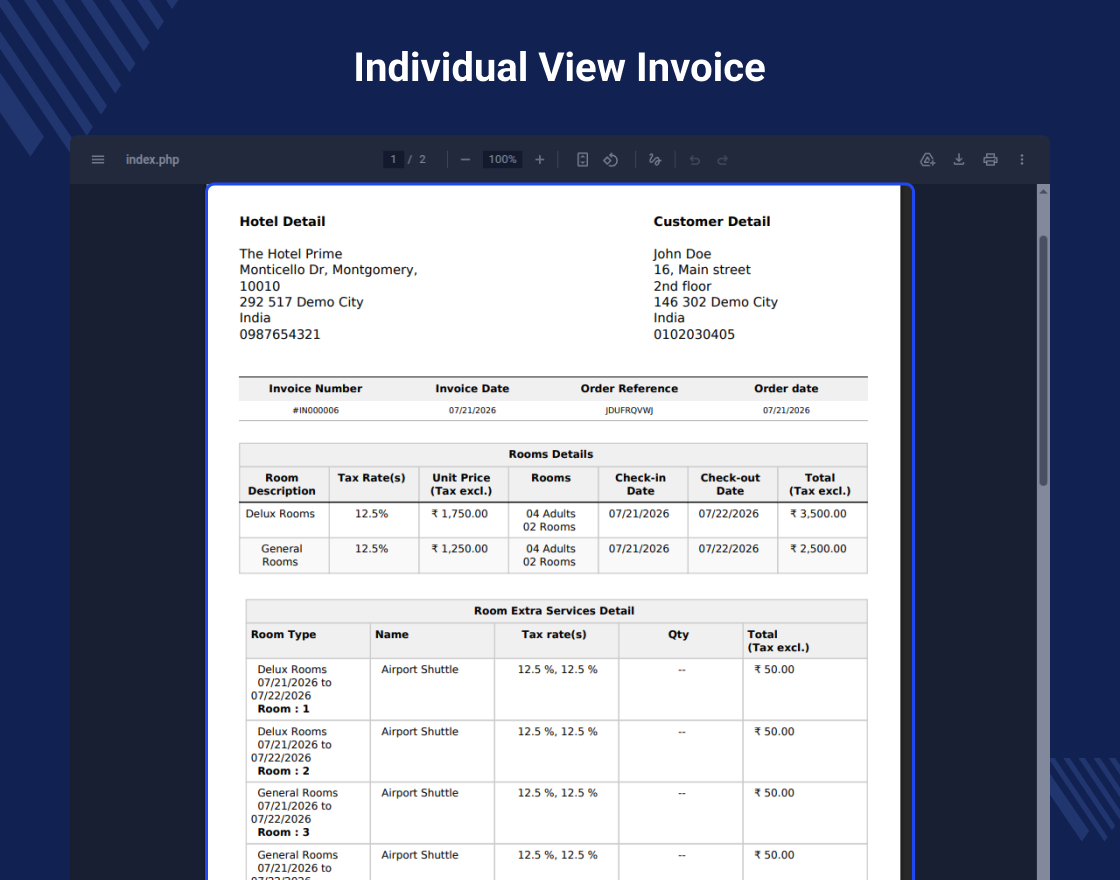Save the PDF to Google Drive
This screenshot has height=880, width=1120.
927,159
